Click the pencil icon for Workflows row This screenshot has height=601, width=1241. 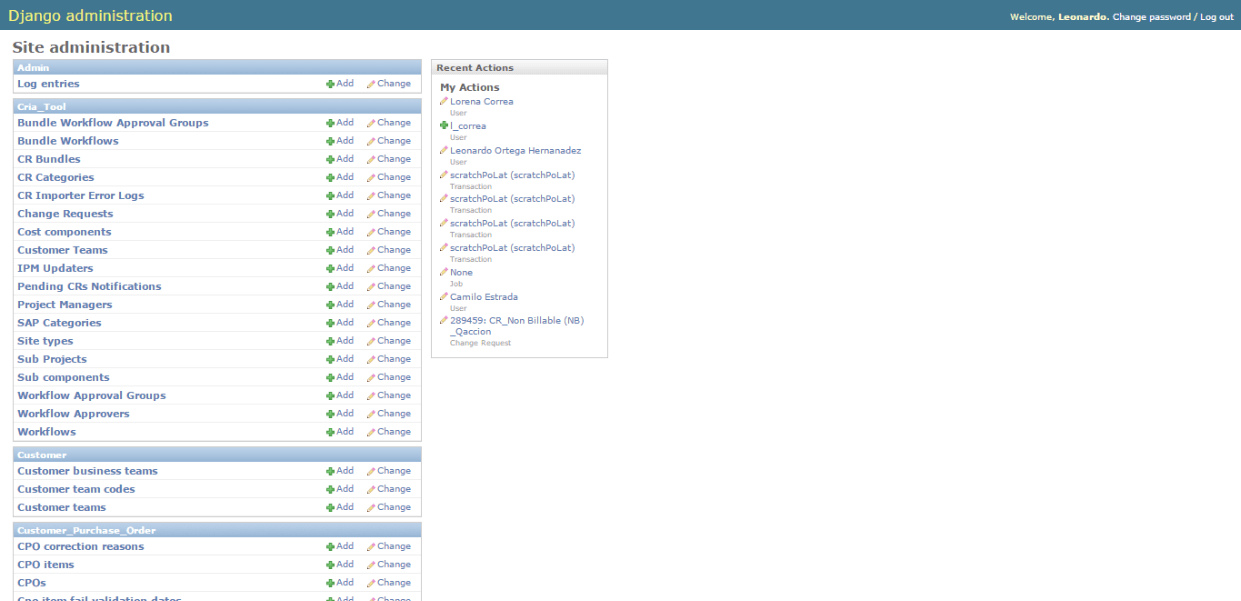[371, 432]
